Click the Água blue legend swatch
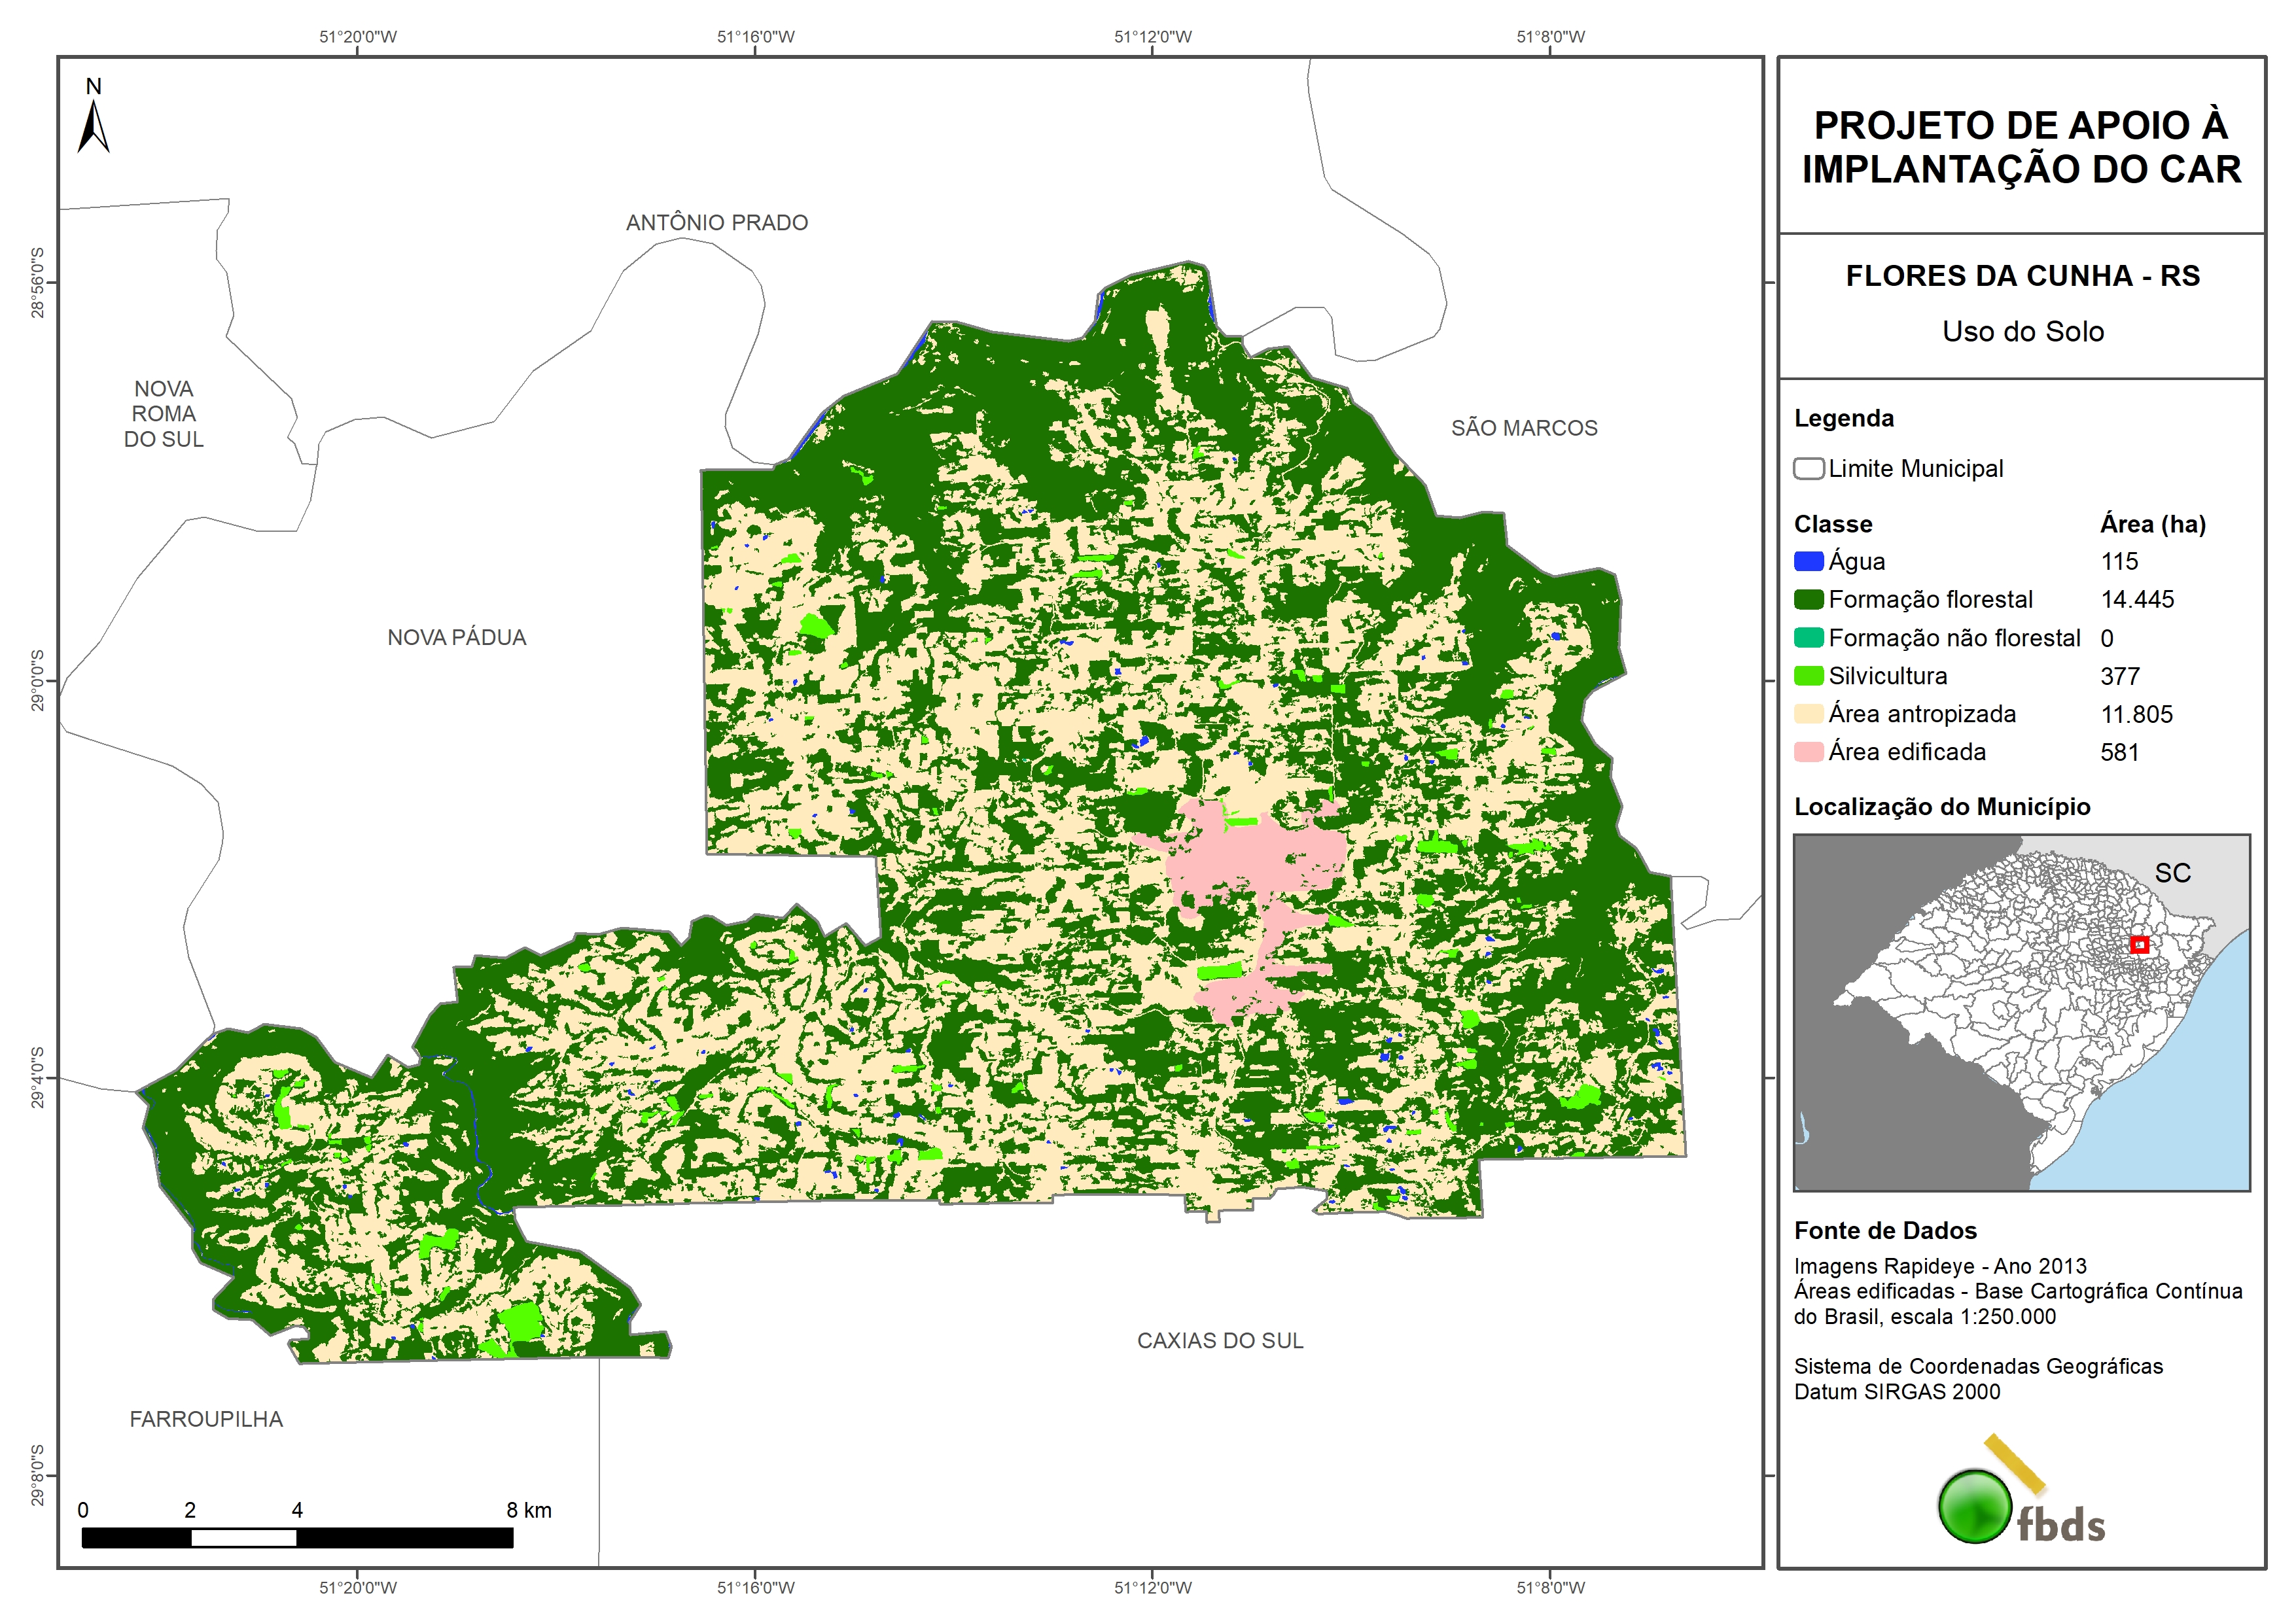The width and height of the screenshot is (2296, 1623). point(1808,561)
